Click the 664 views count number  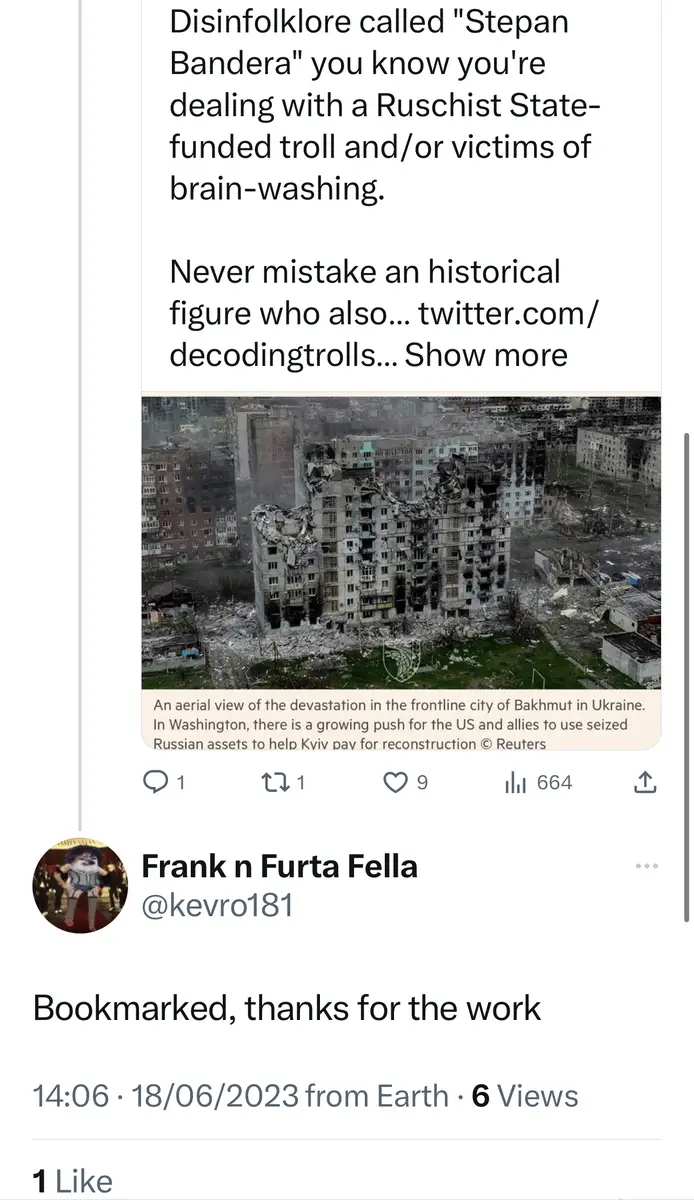tap(555, 783)
